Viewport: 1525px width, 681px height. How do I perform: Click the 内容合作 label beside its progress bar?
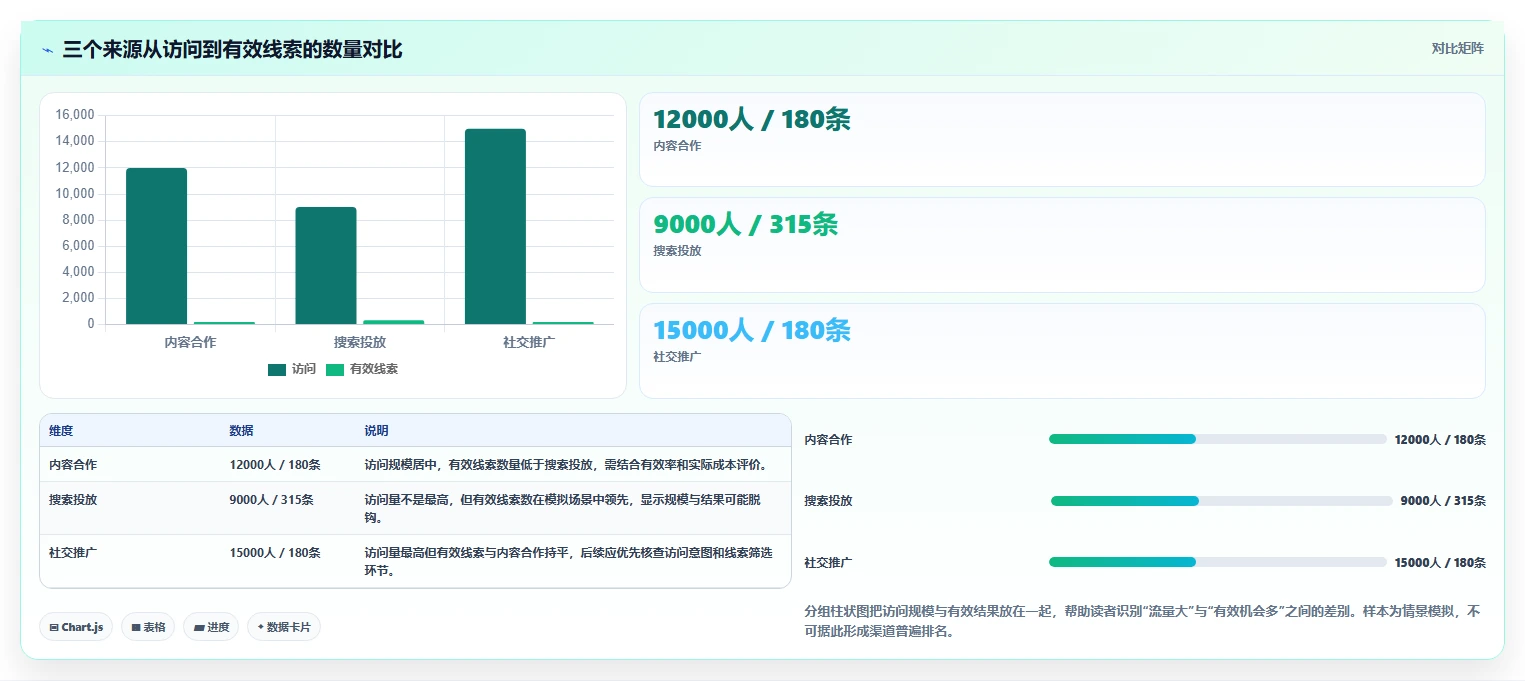829,440
